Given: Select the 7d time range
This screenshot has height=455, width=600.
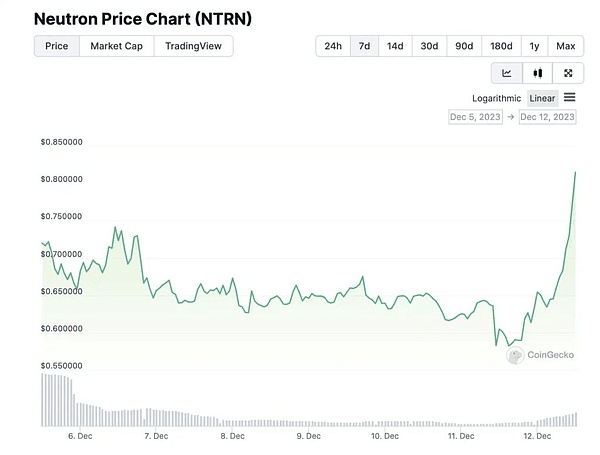Looking at the screenshot, I should (365, 46).
